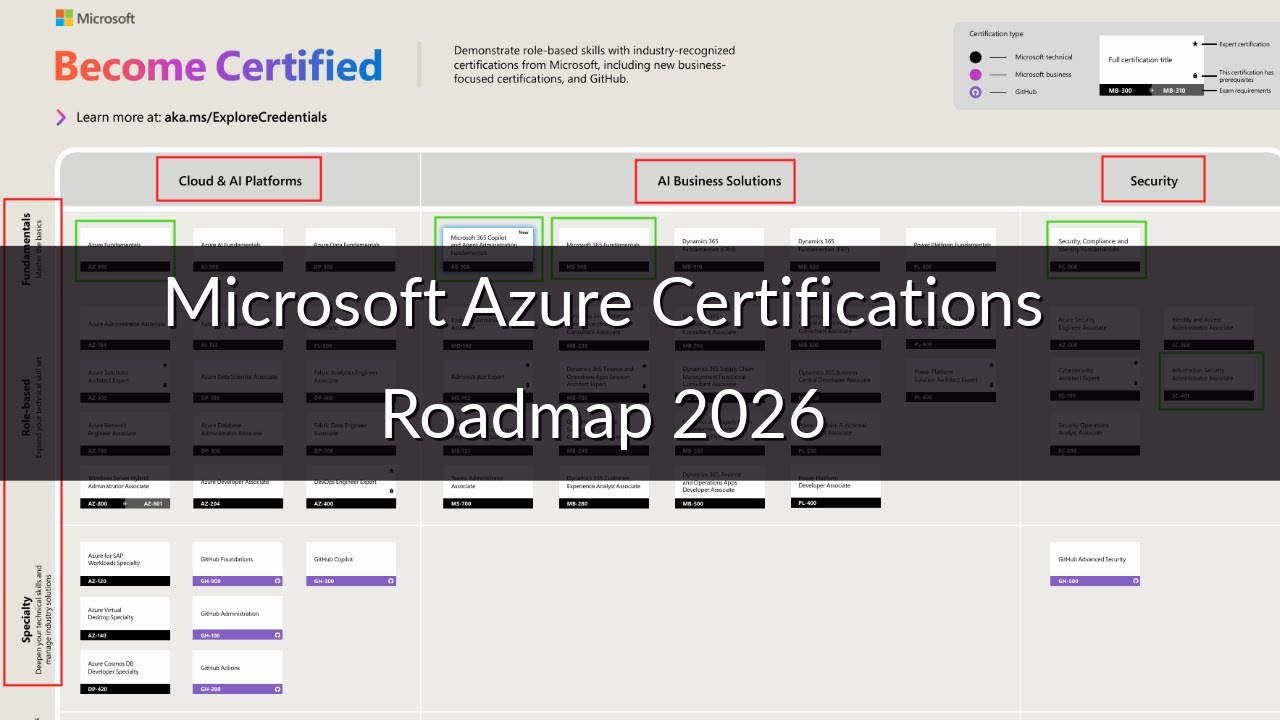
Task: Click the GitHub legend circle icon
Action: pos(975,92)
